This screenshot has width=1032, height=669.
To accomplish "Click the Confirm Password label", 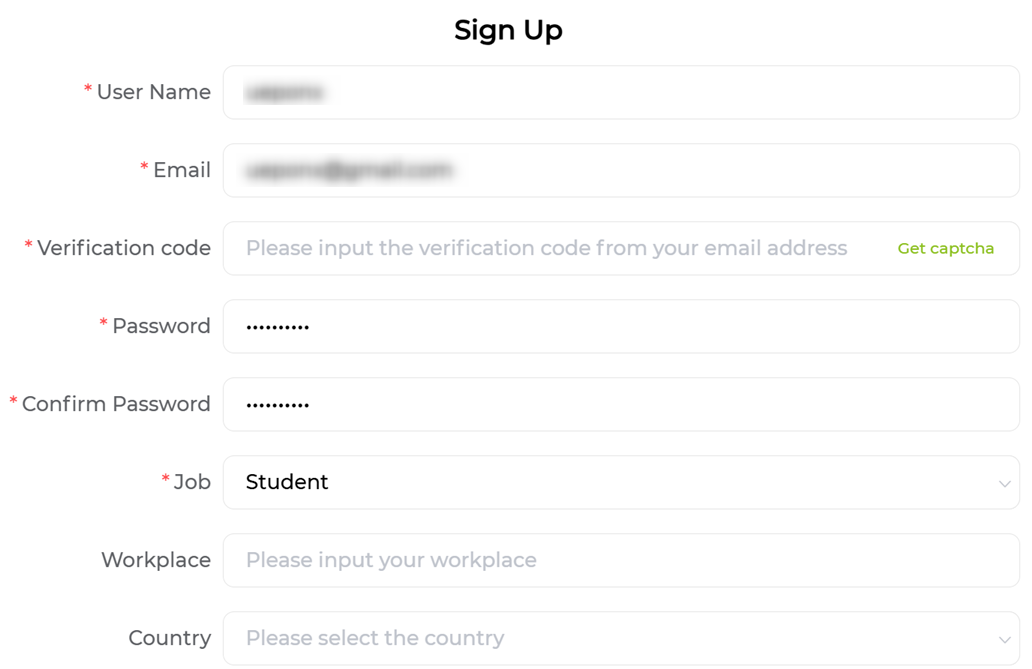I will pyautogui.click(x=116, y=404).
